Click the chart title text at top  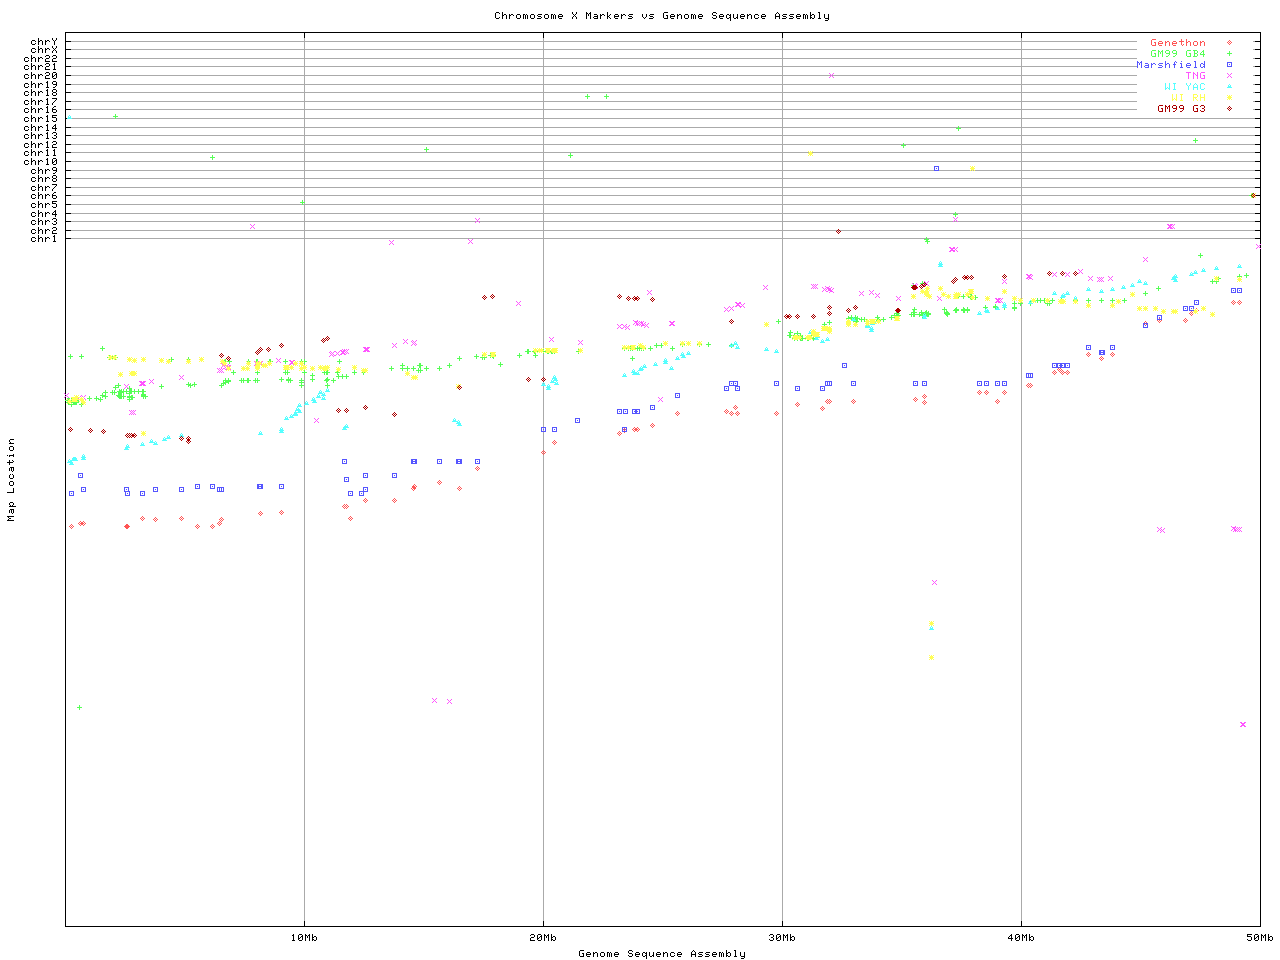[661, 16]
